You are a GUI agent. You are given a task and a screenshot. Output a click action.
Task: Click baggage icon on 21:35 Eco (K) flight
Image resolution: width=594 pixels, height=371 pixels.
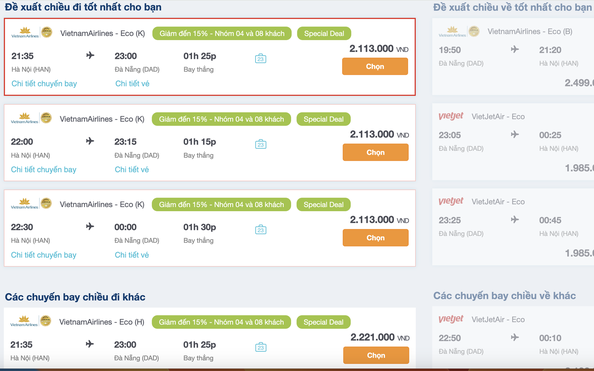[x=260, y=58]
